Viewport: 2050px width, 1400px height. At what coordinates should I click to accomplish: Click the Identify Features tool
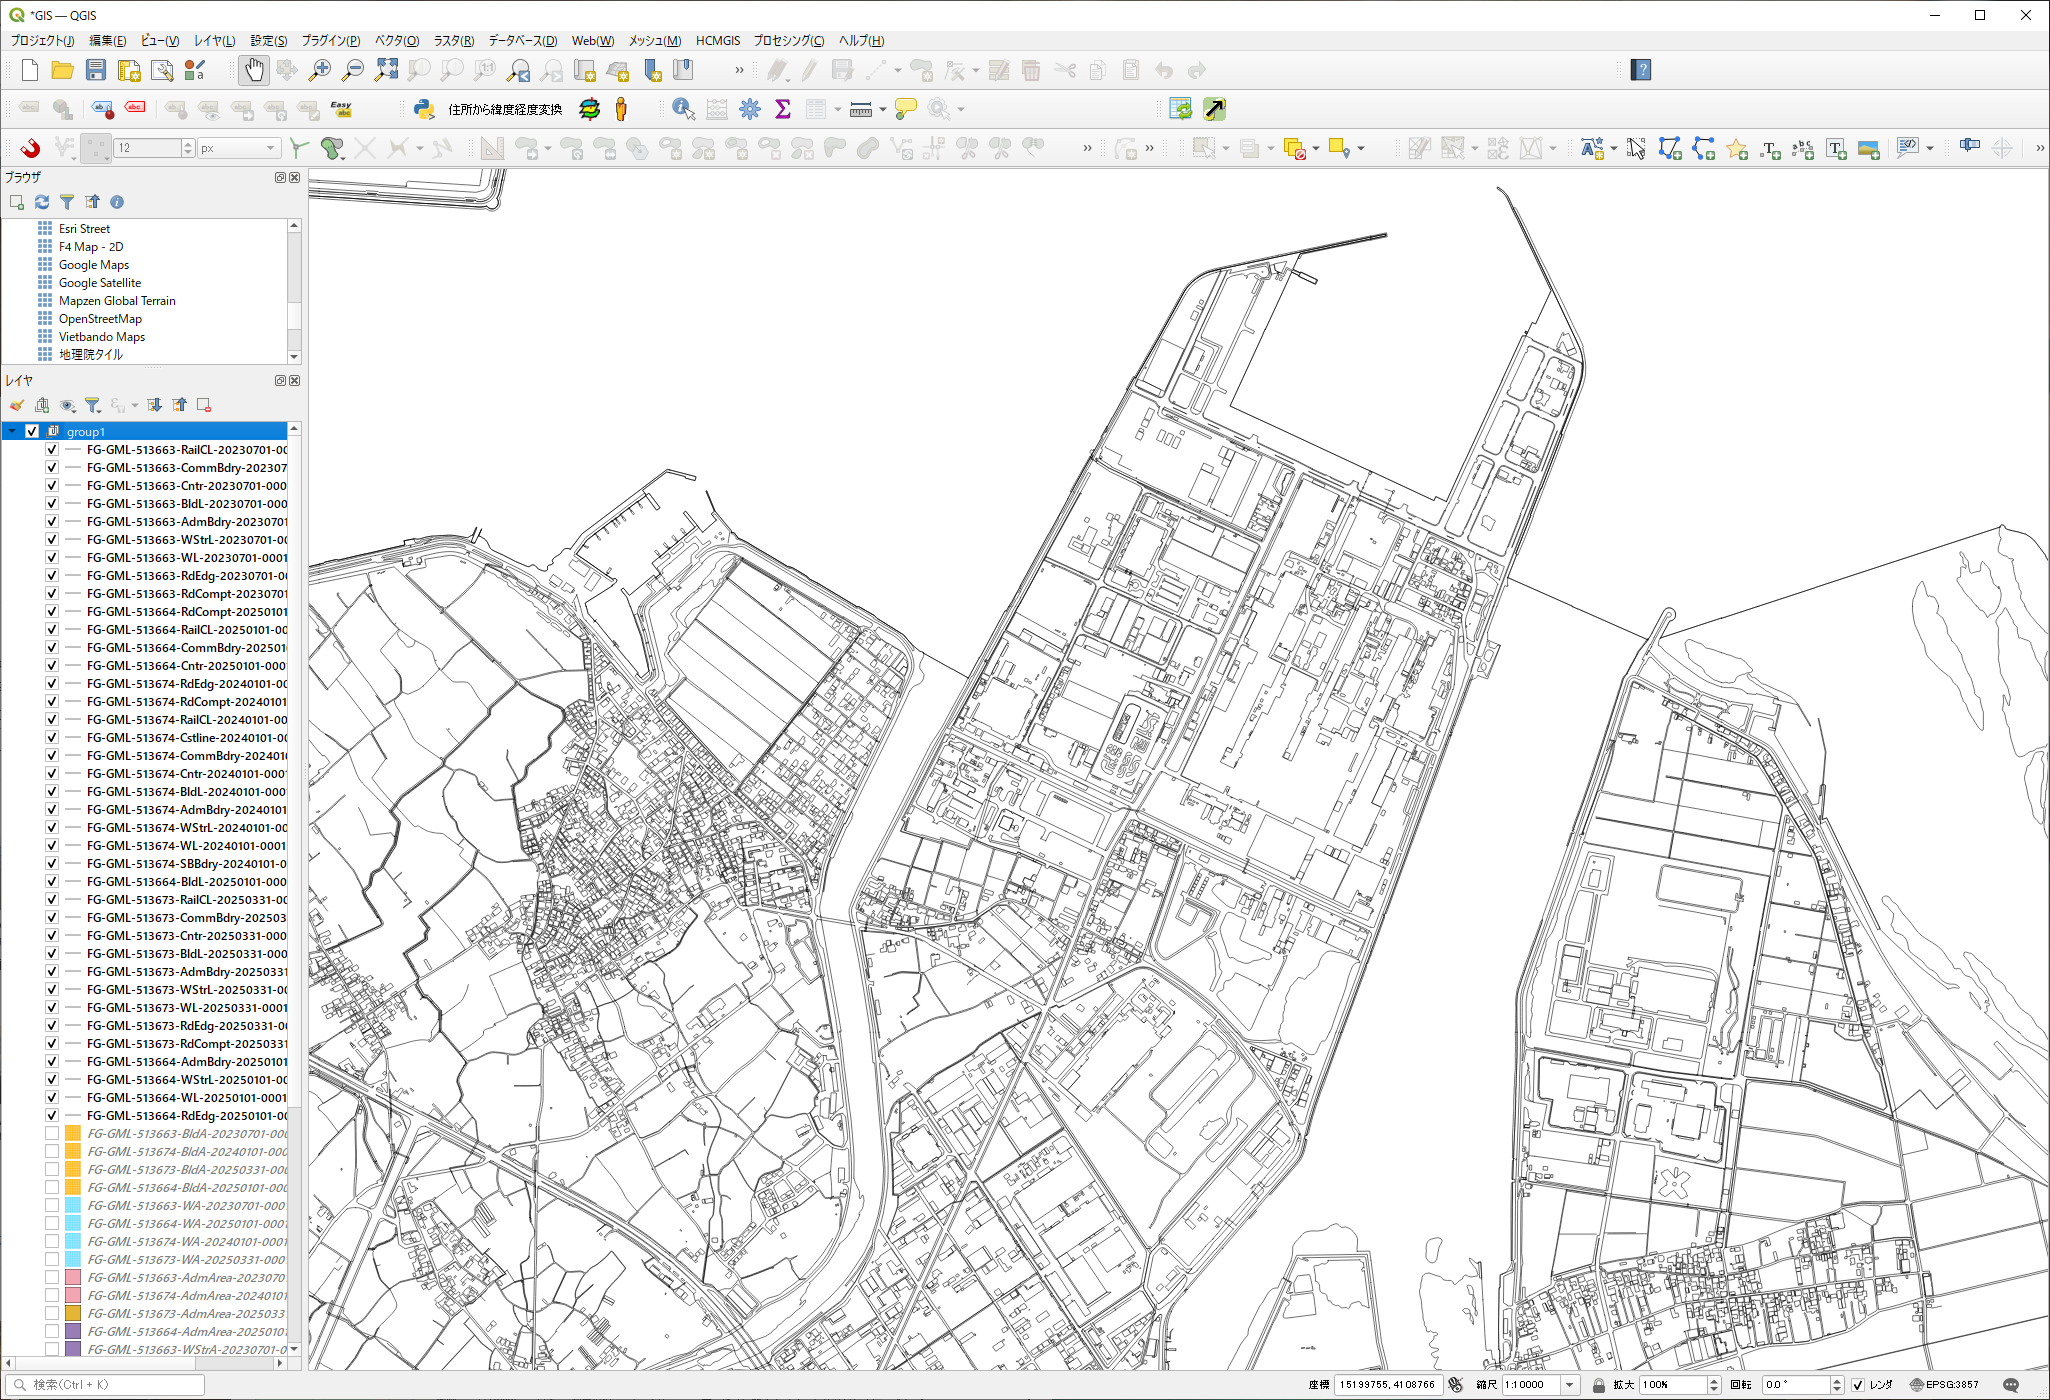click(683, 109)
